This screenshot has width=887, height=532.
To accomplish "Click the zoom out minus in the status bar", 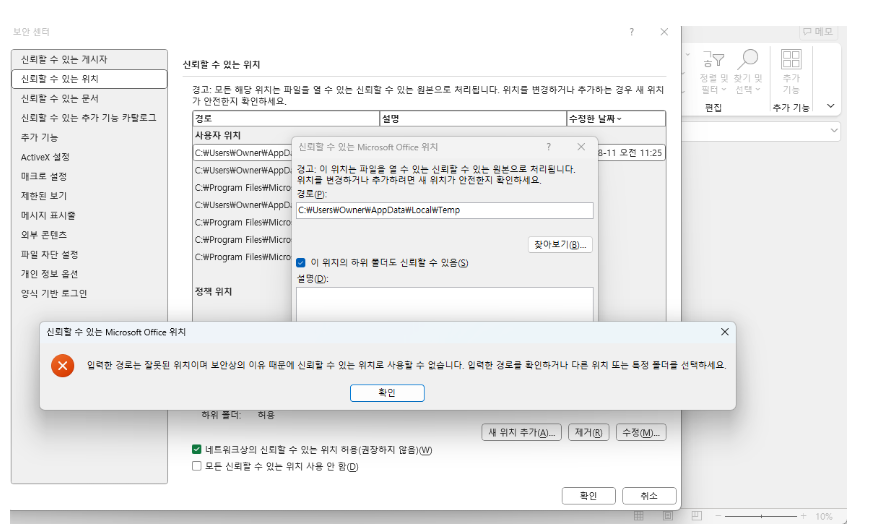I will pos(718,516).
